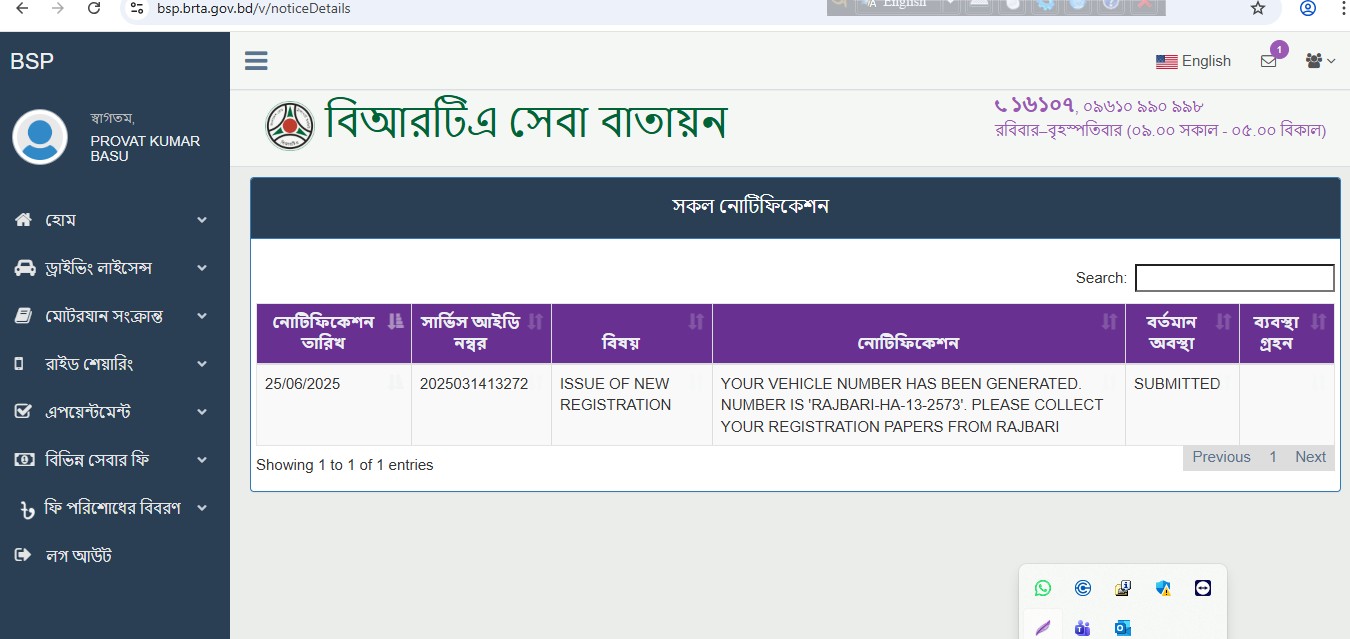Open the envelope notifications icon
This screenshot has width=1350, height=639.
[x=1268, y=61]
